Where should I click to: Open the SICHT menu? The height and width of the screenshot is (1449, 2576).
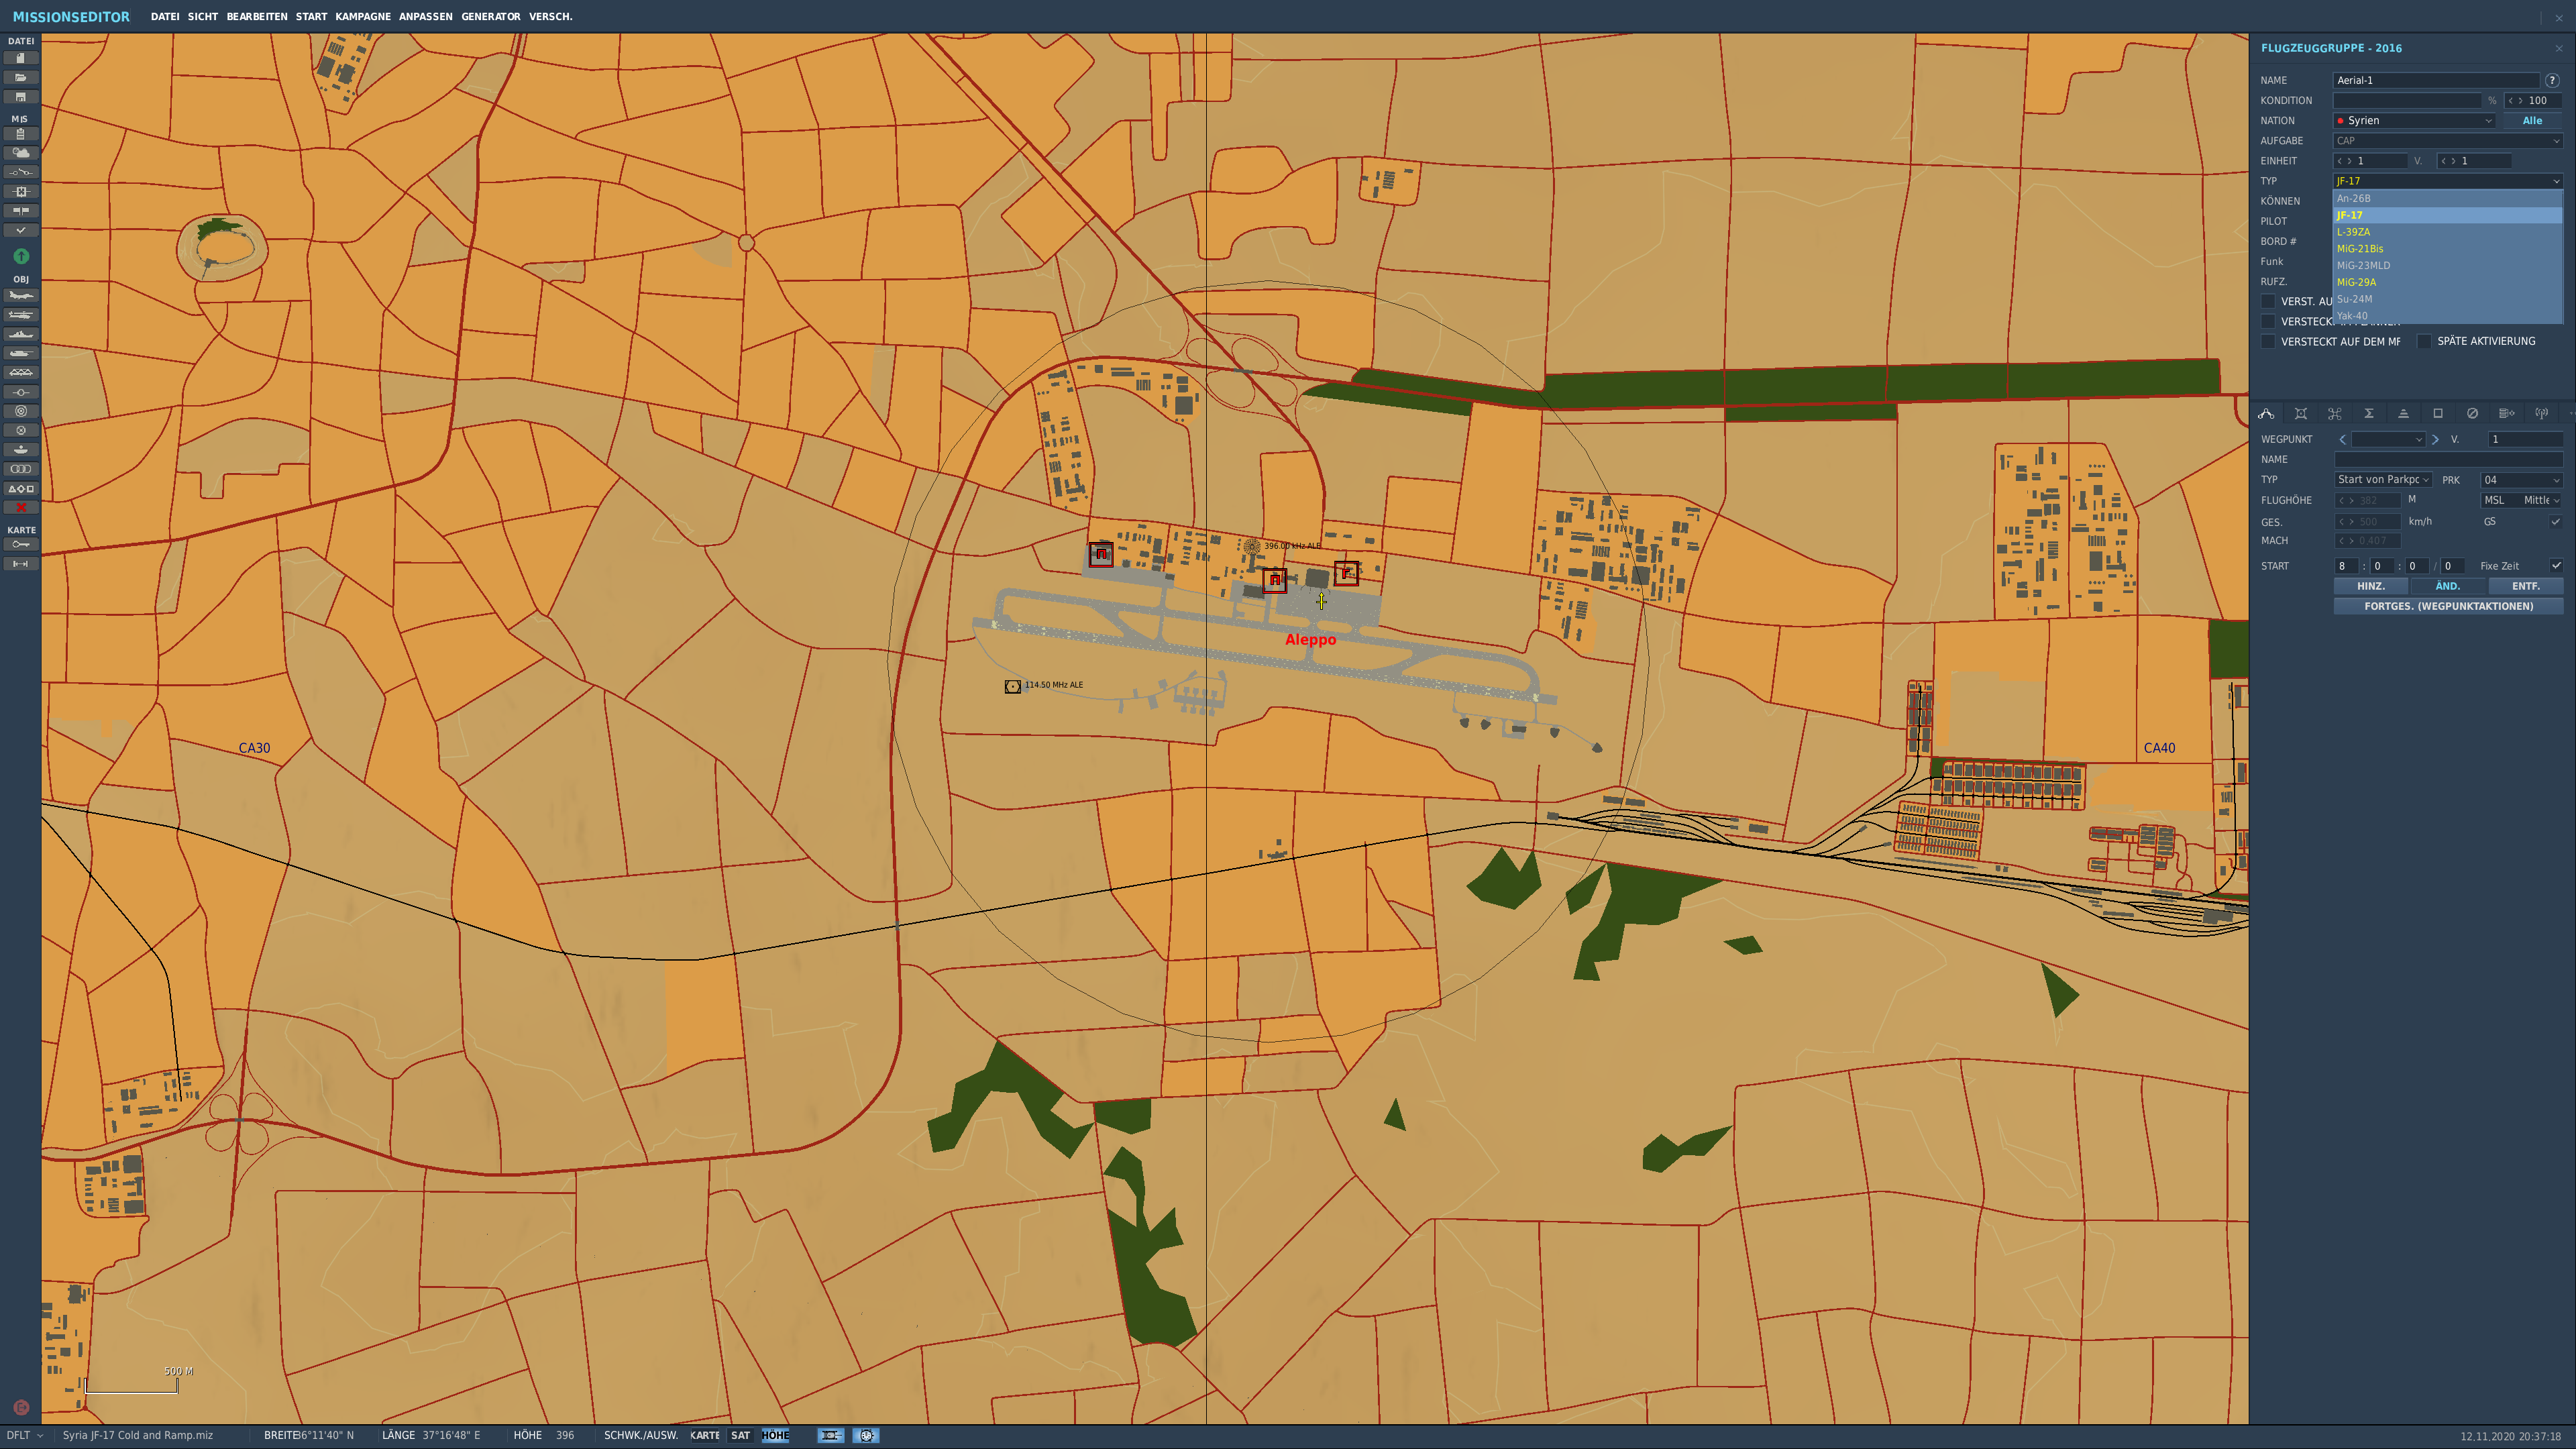click(x=202, y=17)
